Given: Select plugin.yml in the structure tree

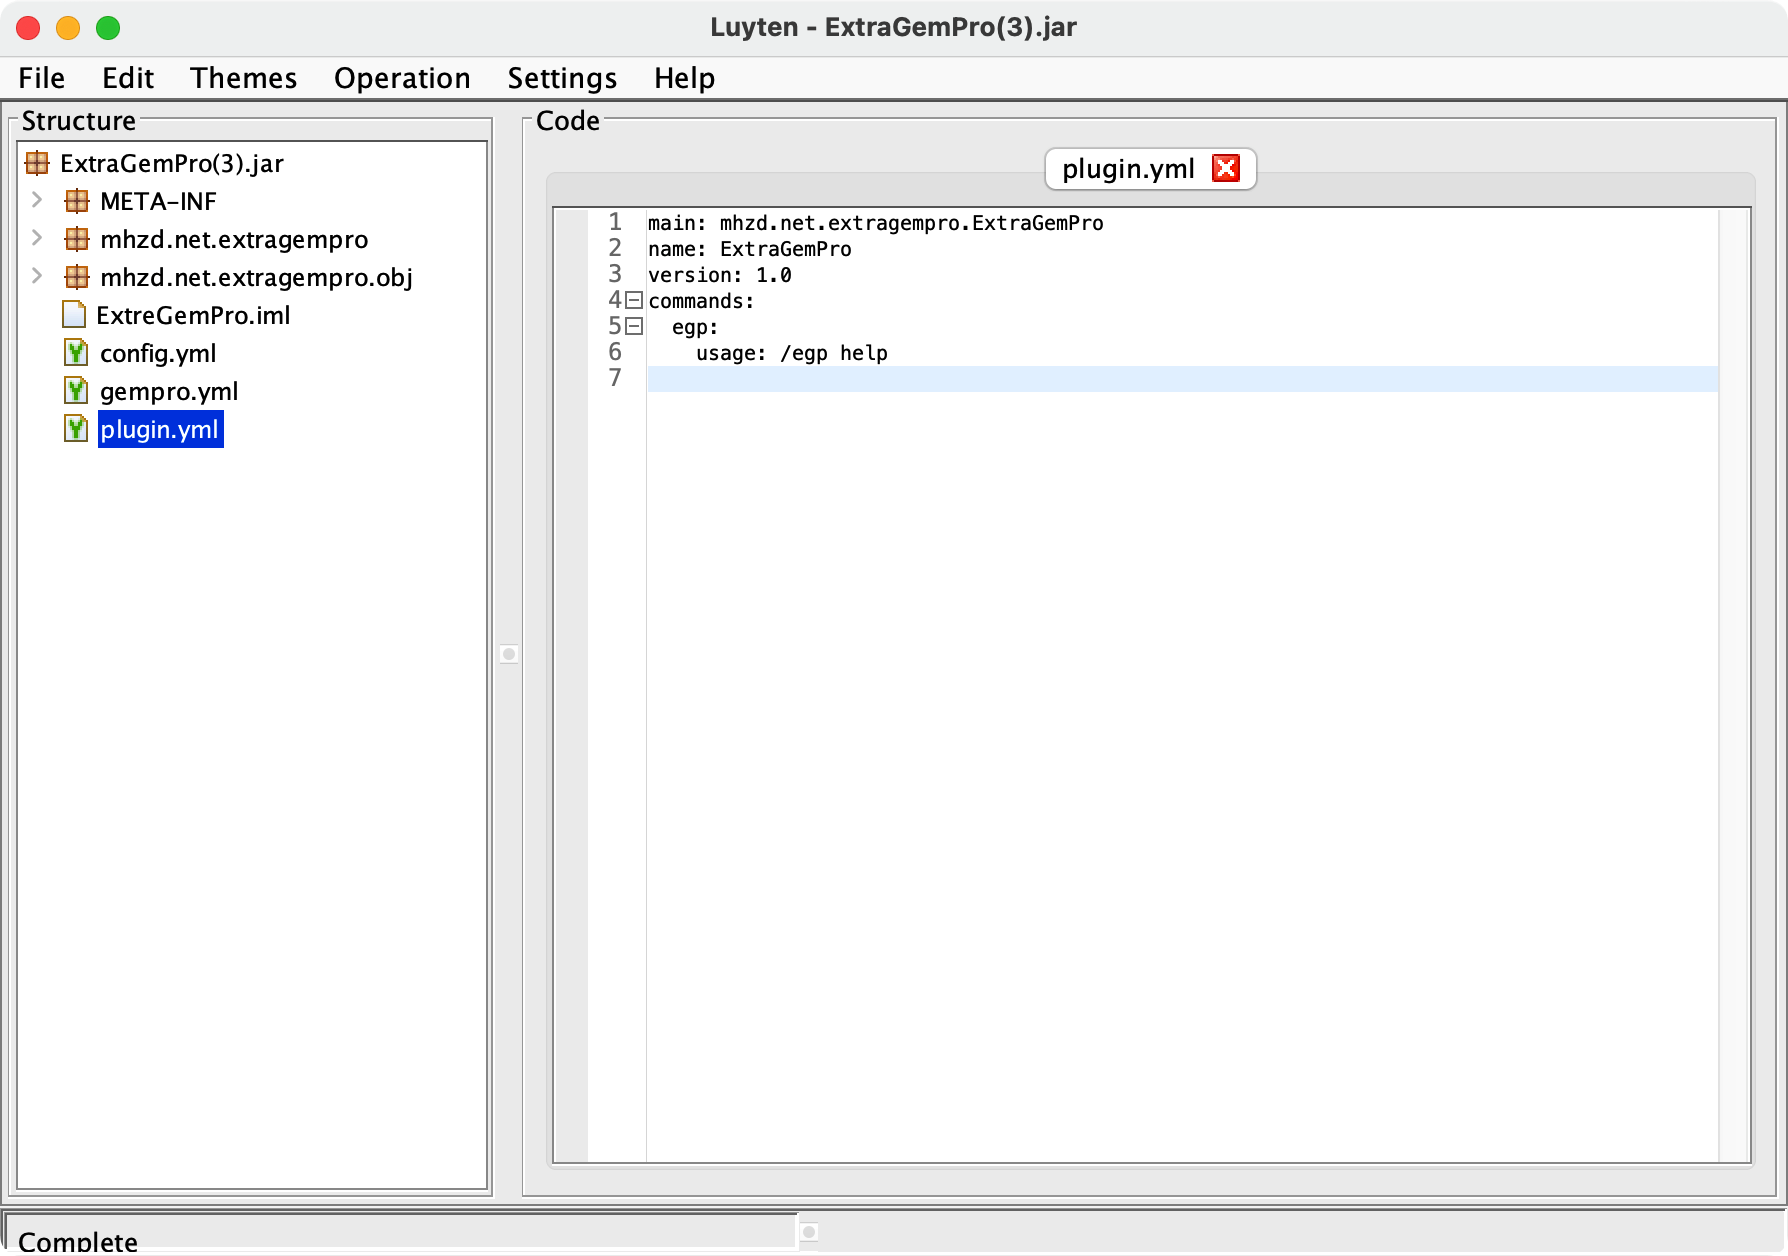Looking at the screenshot, I should pyautogui.click(x=160, y=429).
